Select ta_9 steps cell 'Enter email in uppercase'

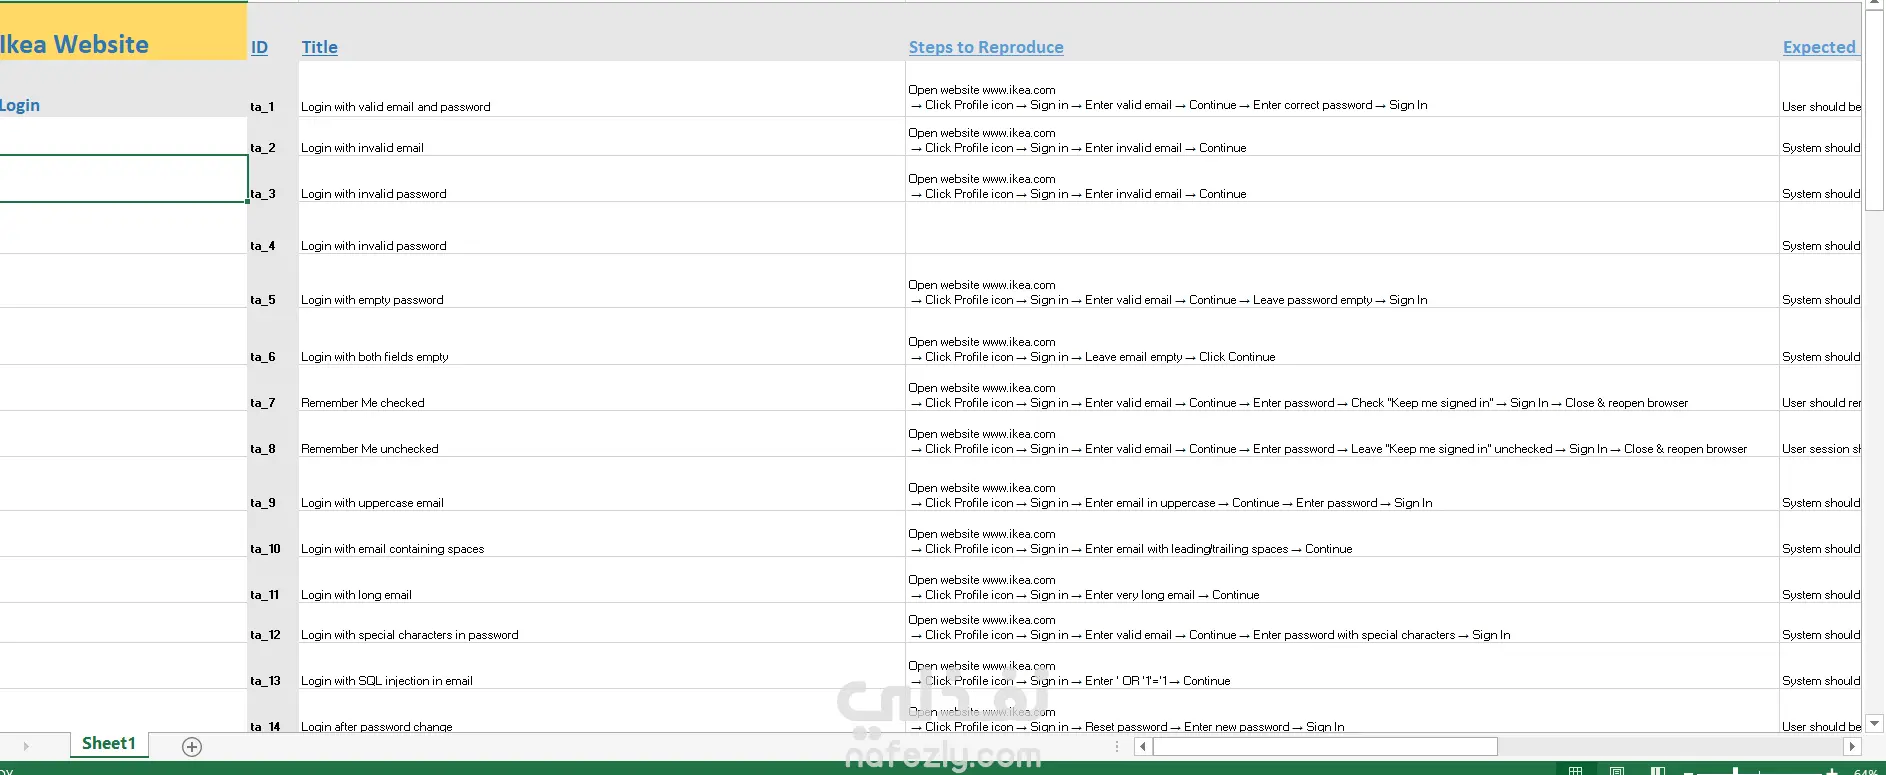[x=1342, y=484]
